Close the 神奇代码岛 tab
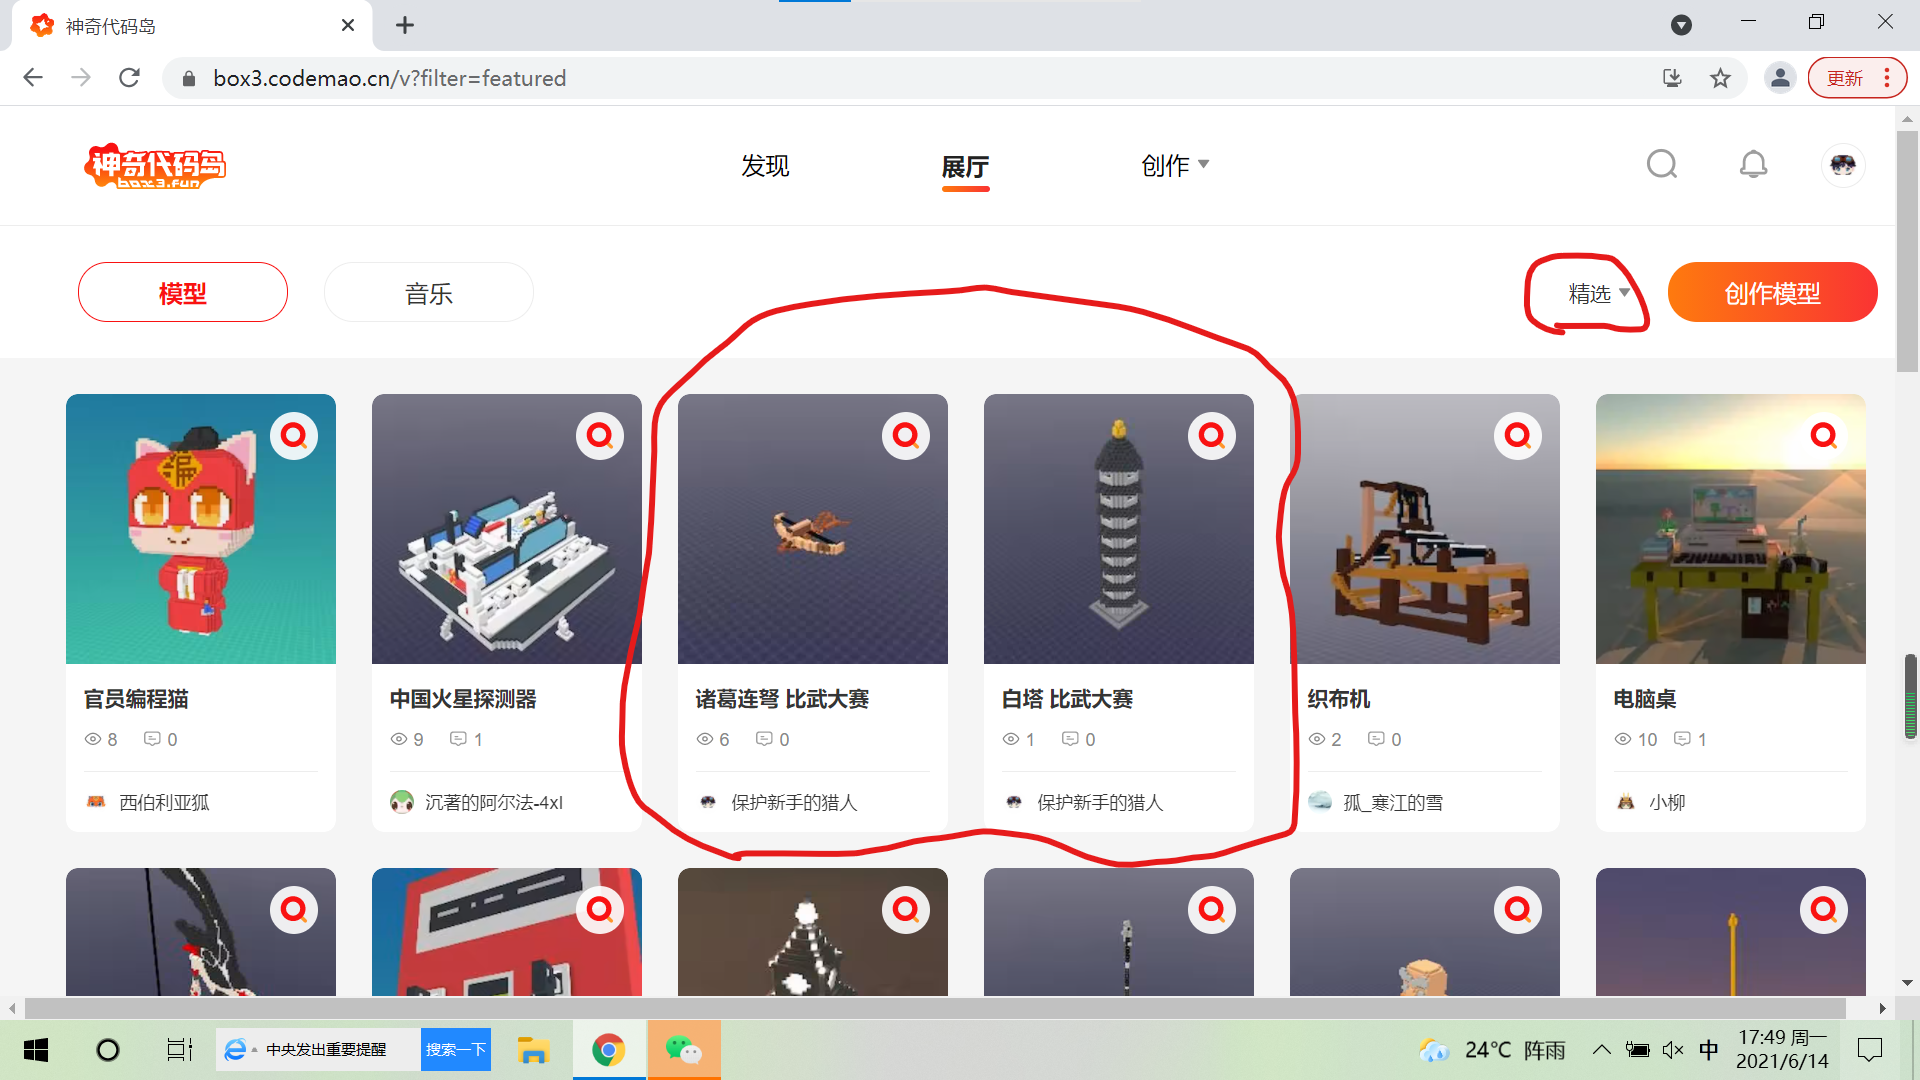This screenshot has height=1080, width=1920. point(348,25)
